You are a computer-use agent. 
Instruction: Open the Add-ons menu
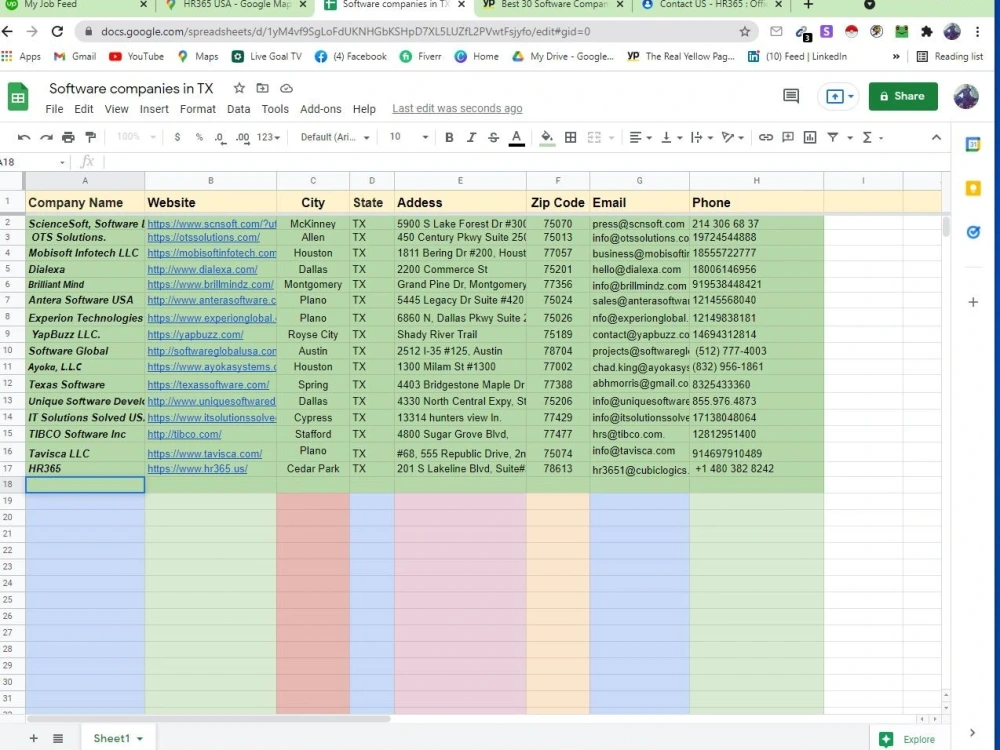[x=321, y=109]
